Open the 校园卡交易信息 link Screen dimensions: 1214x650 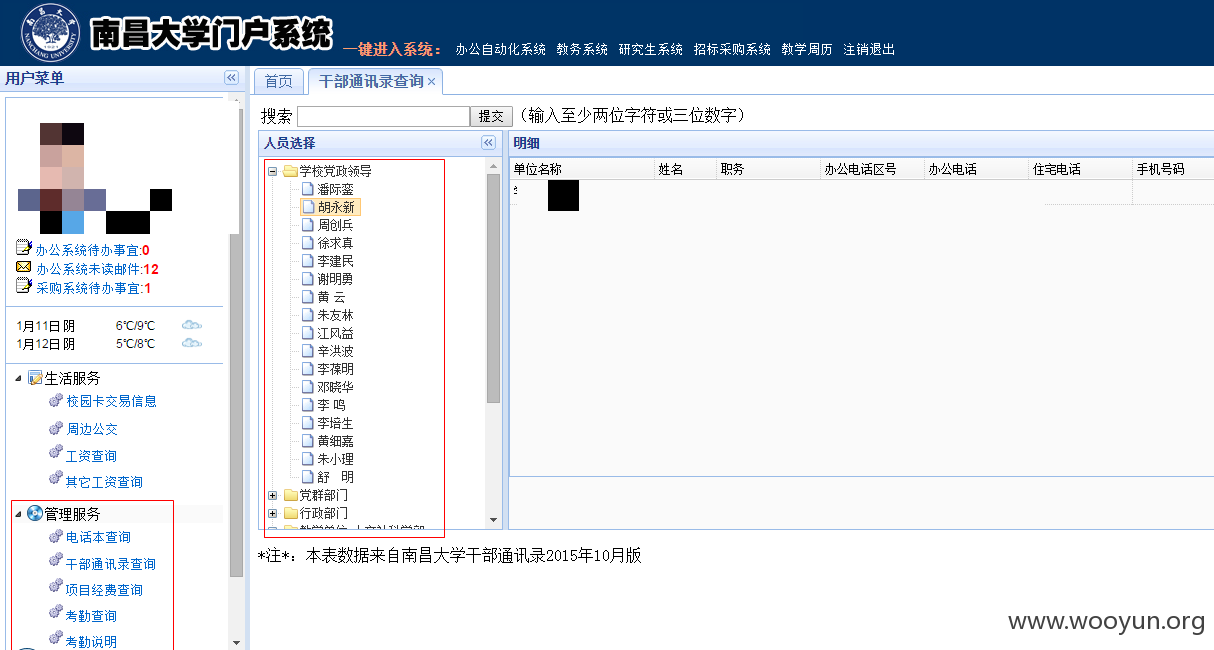(111, 401)
